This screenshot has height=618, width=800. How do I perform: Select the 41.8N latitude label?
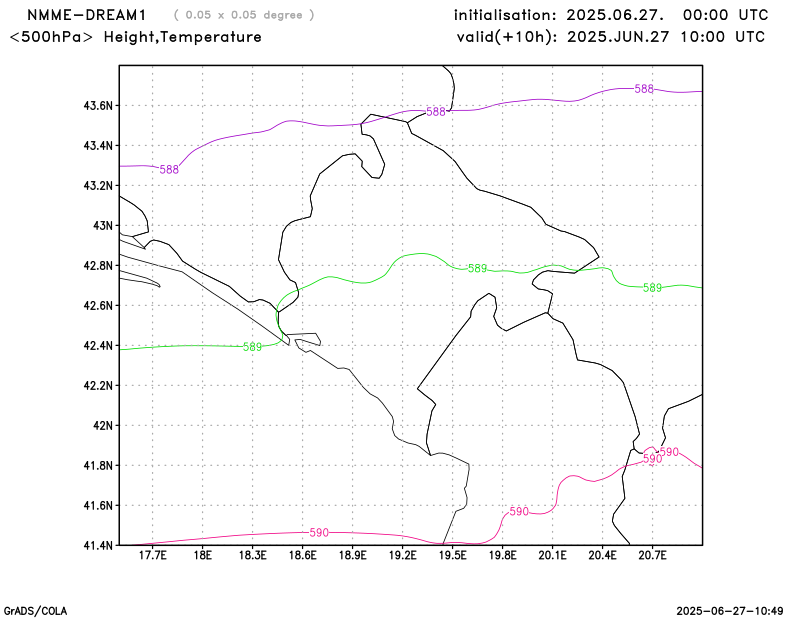coord(98,466)
